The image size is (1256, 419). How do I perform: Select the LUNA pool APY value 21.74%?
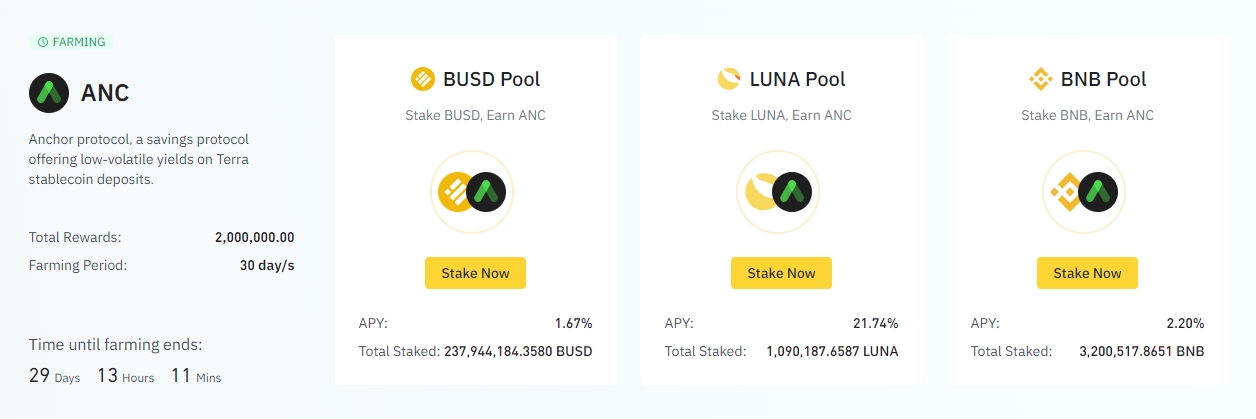pos(875,323)
